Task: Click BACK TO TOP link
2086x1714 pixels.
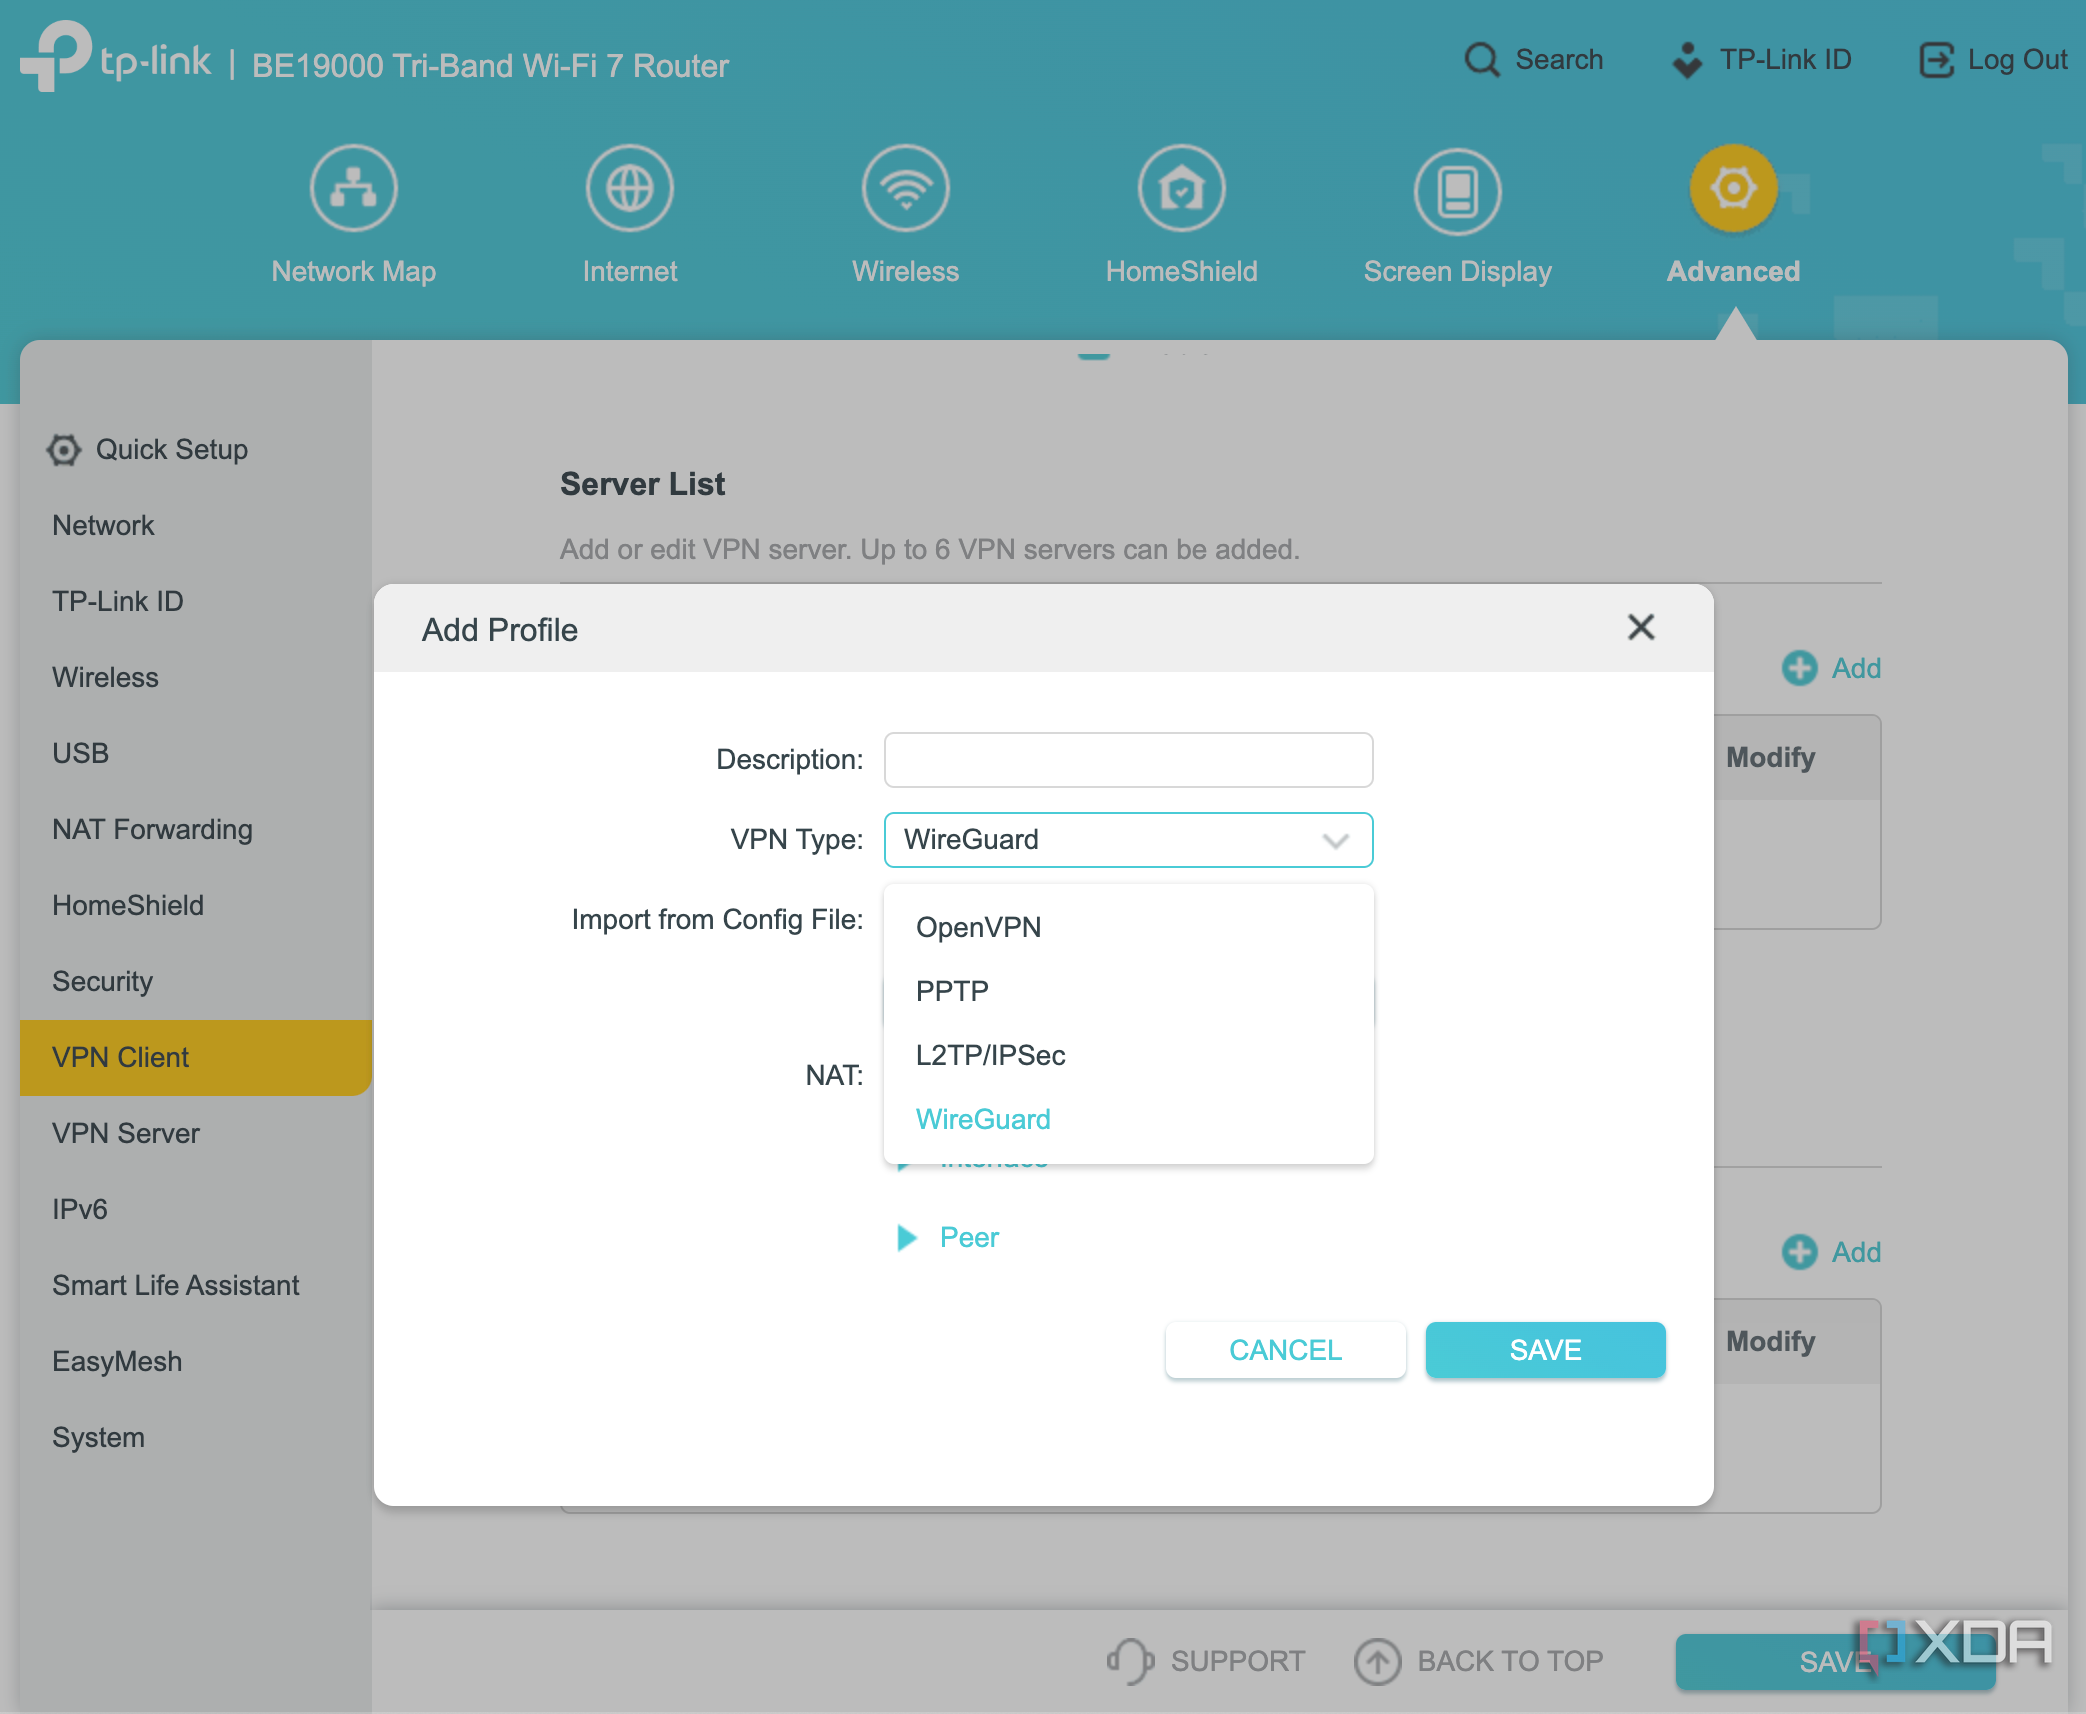Action: pyautogui.click(x=1479, y=1661)
